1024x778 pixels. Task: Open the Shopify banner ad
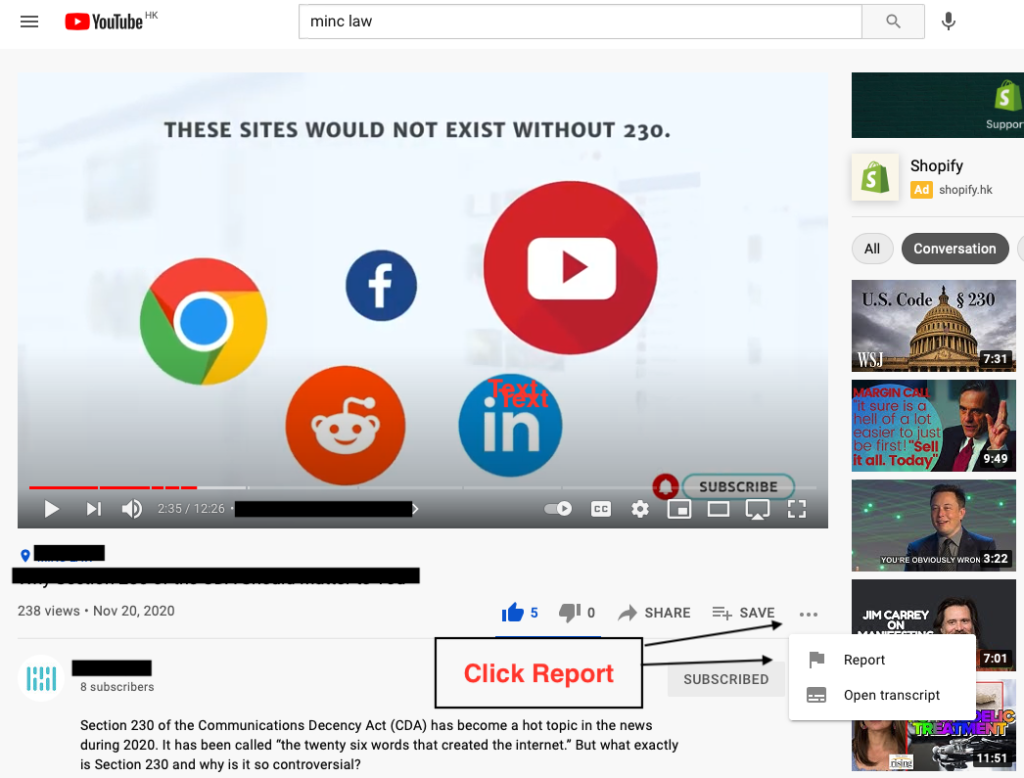pyautogui.click(x=938, y=105)
